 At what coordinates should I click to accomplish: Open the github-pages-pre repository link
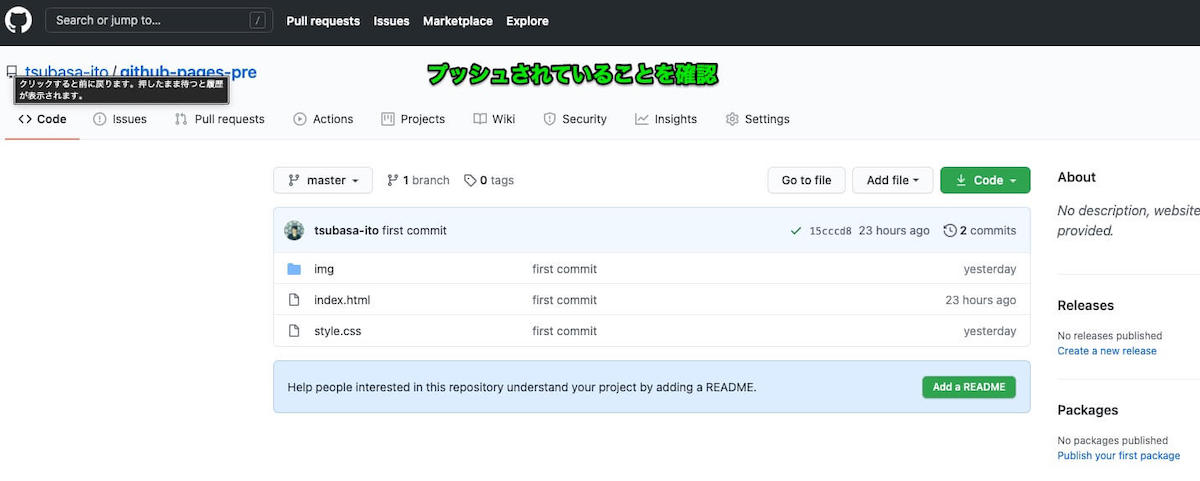pyautogui.click(x=189, y=72)
